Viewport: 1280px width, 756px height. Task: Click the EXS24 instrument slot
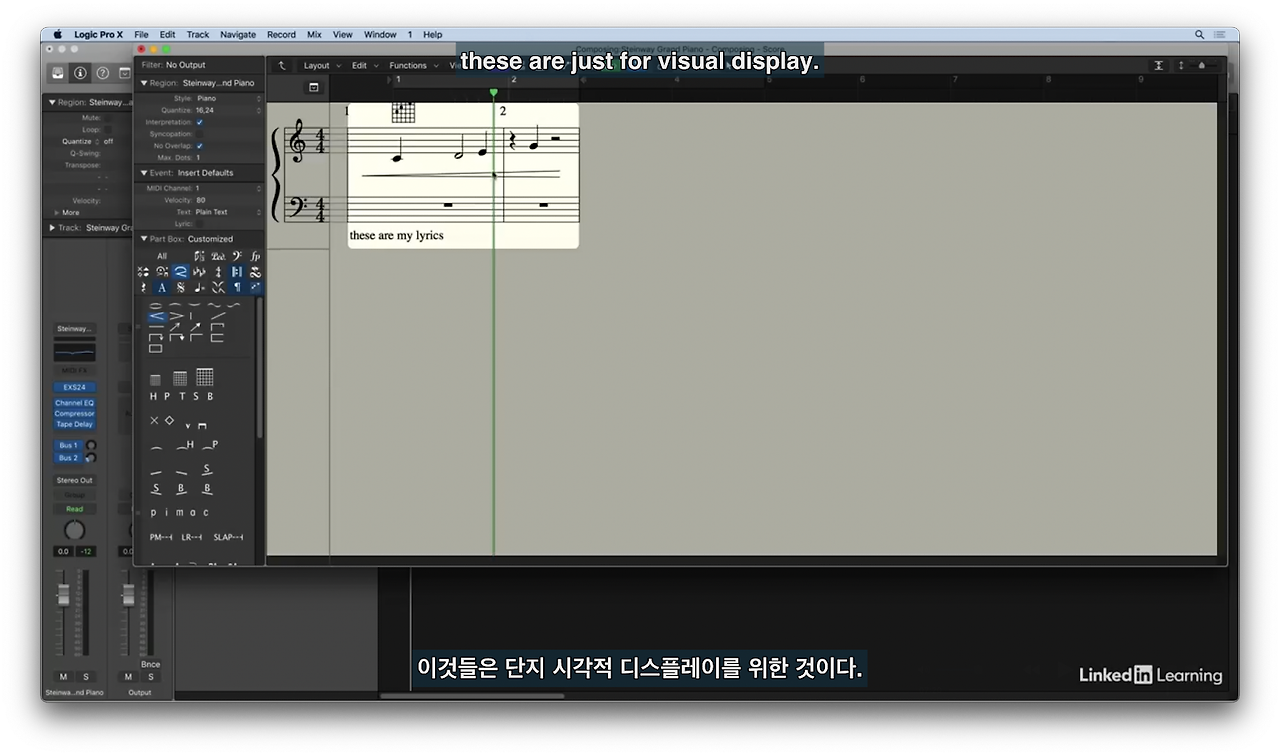click(75, 387)
